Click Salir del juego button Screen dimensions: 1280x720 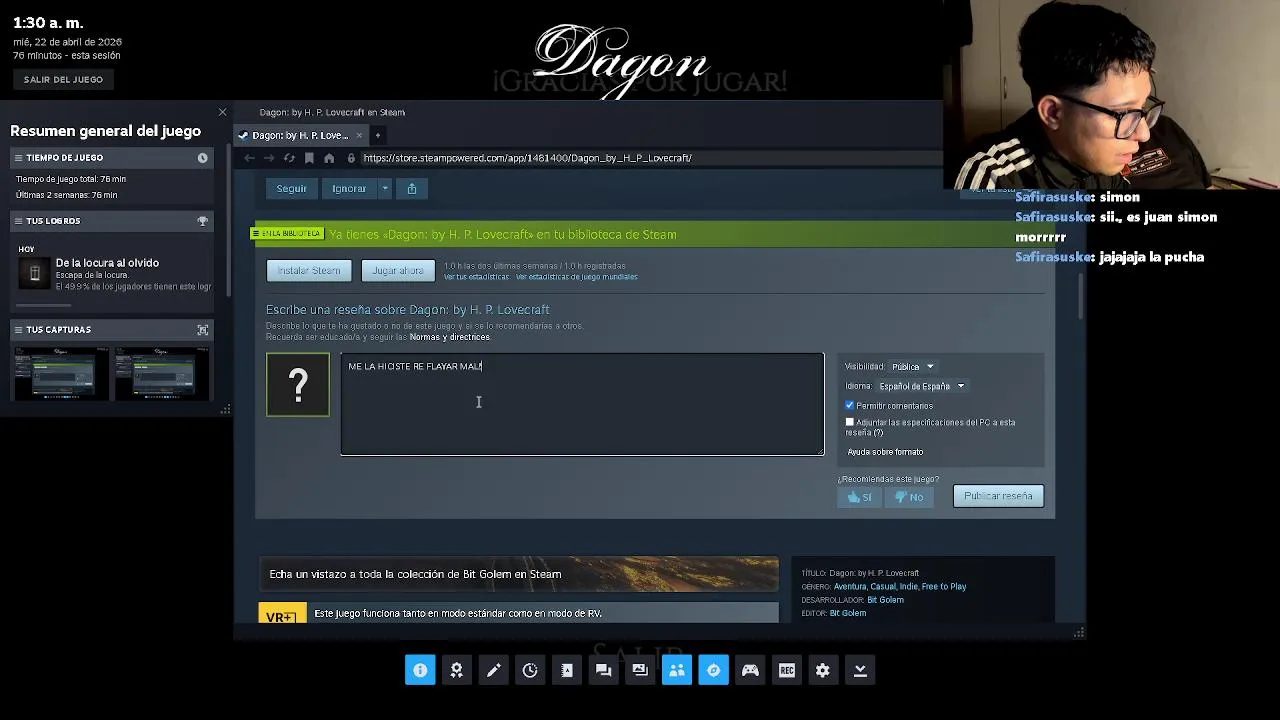click(x=63, y=79)
